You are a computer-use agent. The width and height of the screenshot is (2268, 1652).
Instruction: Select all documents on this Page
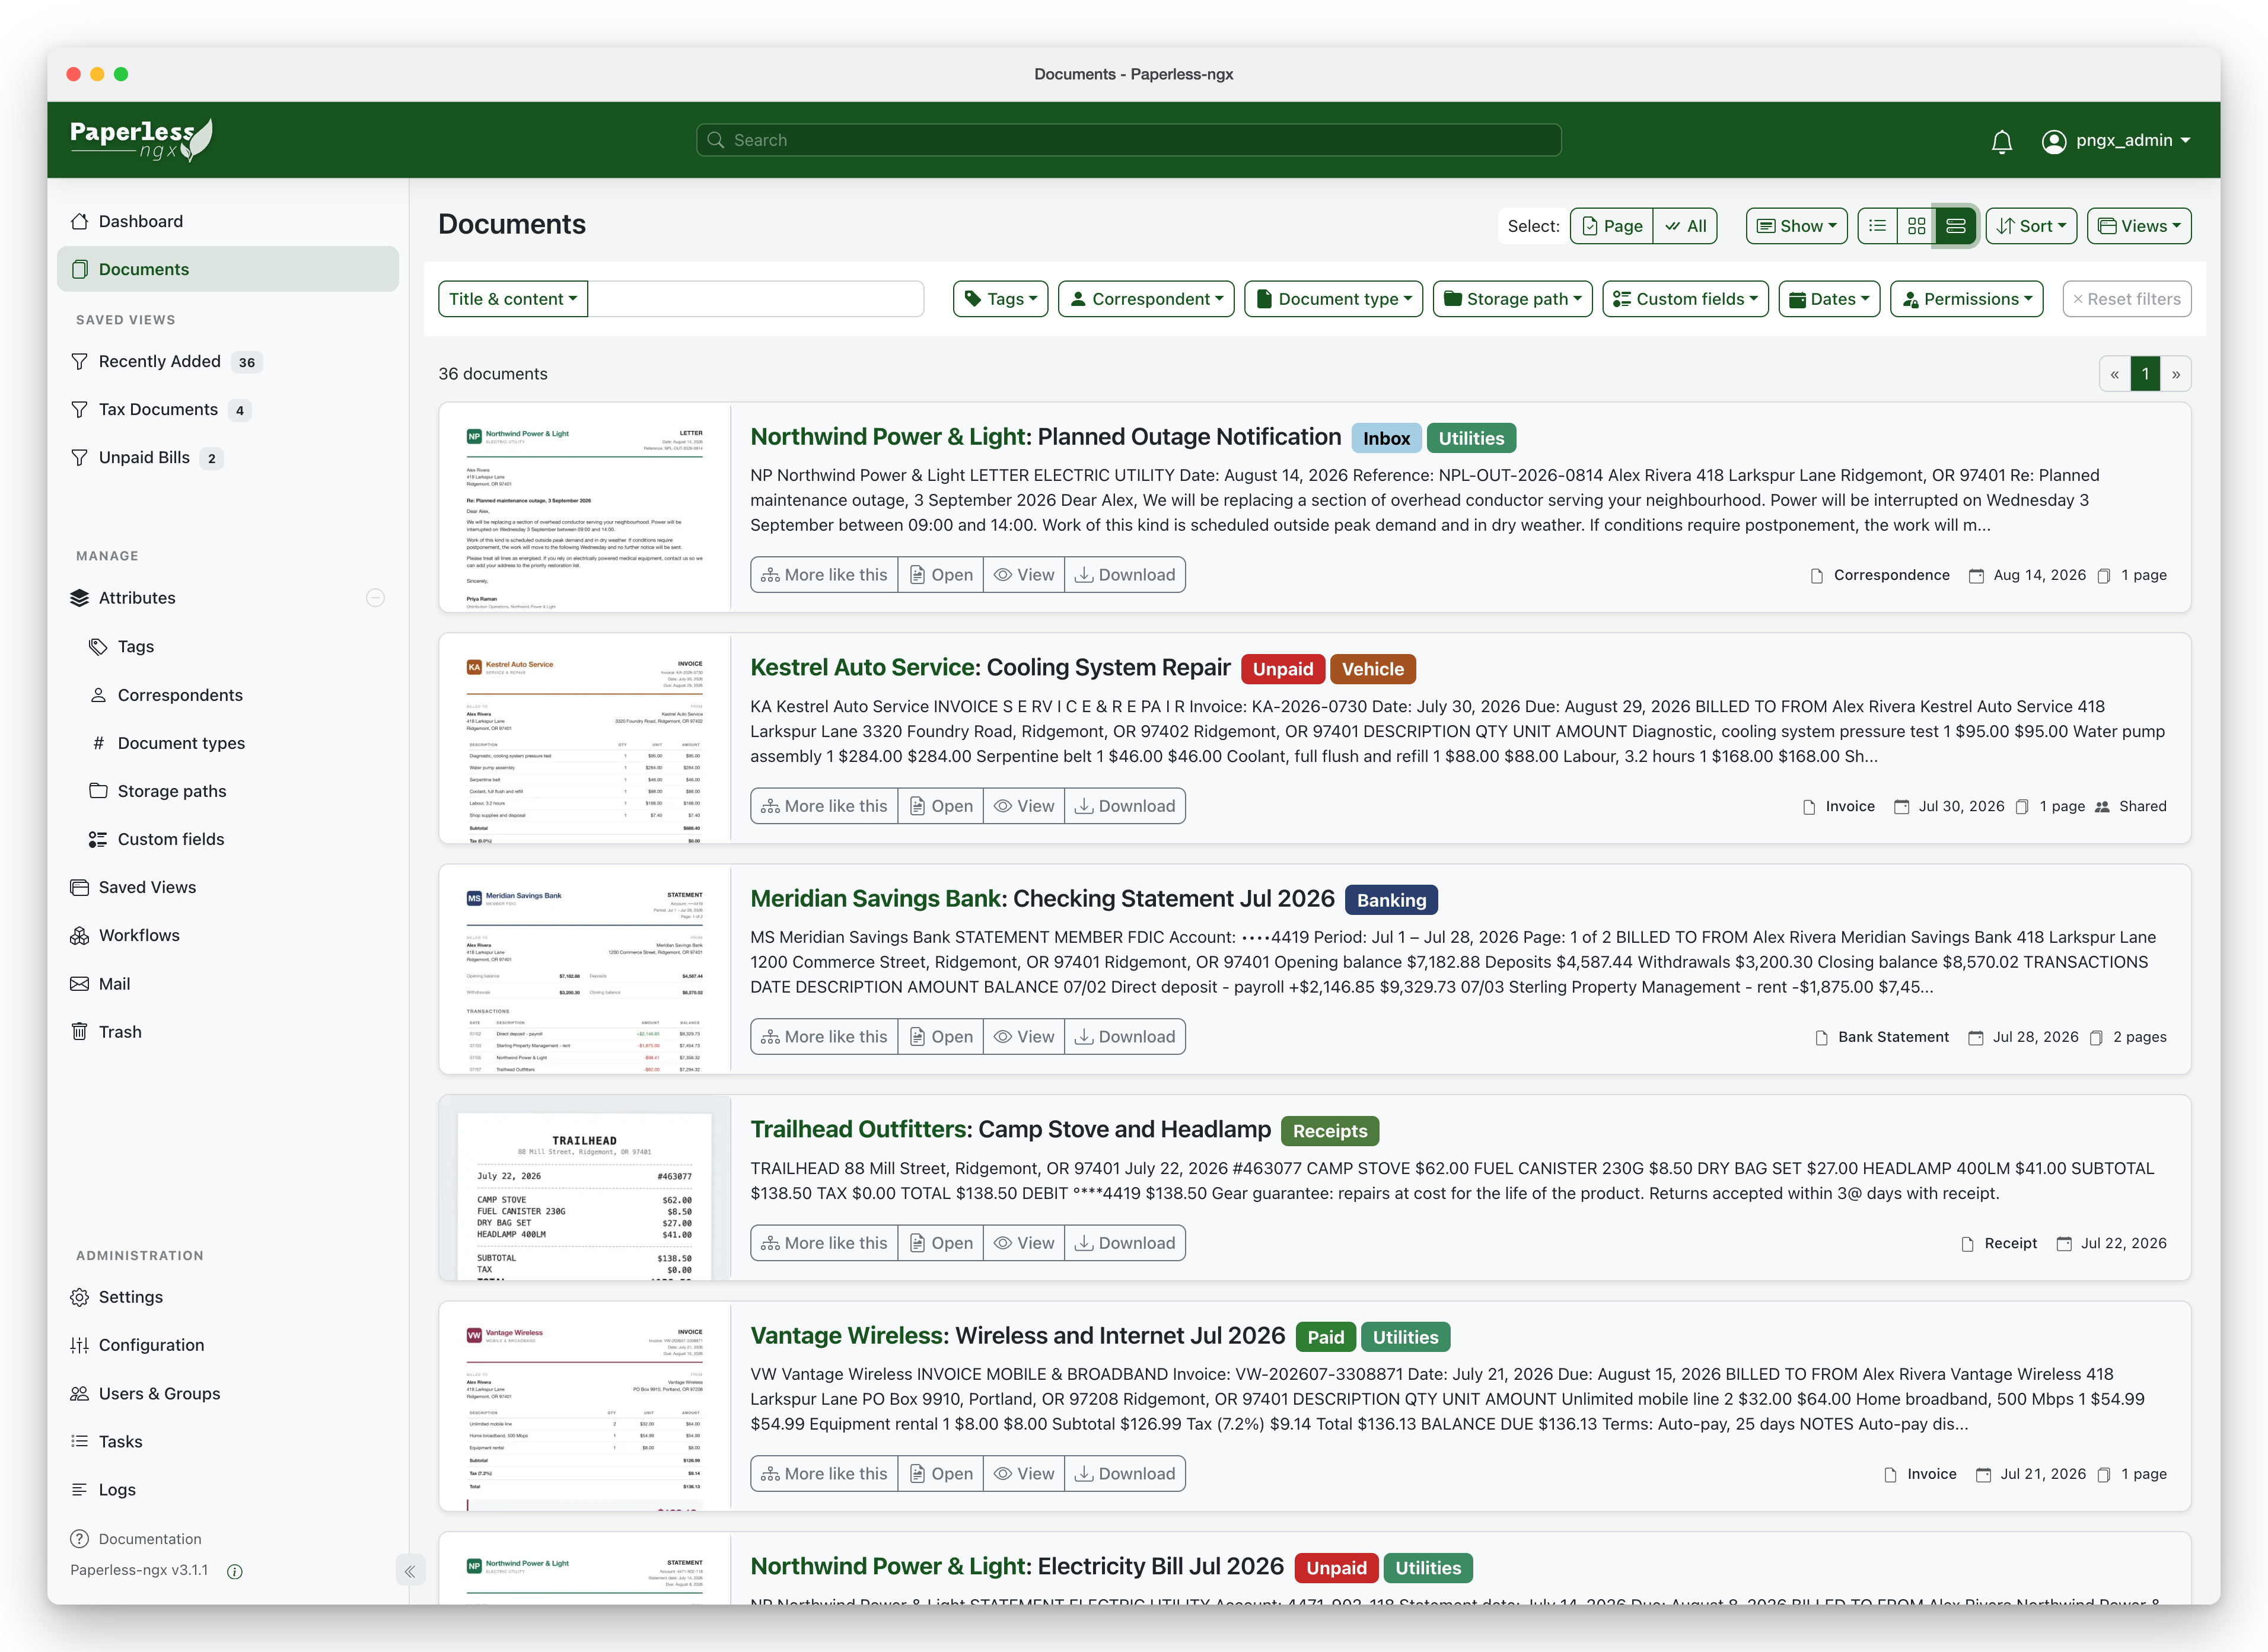[x=1612, y=226]
